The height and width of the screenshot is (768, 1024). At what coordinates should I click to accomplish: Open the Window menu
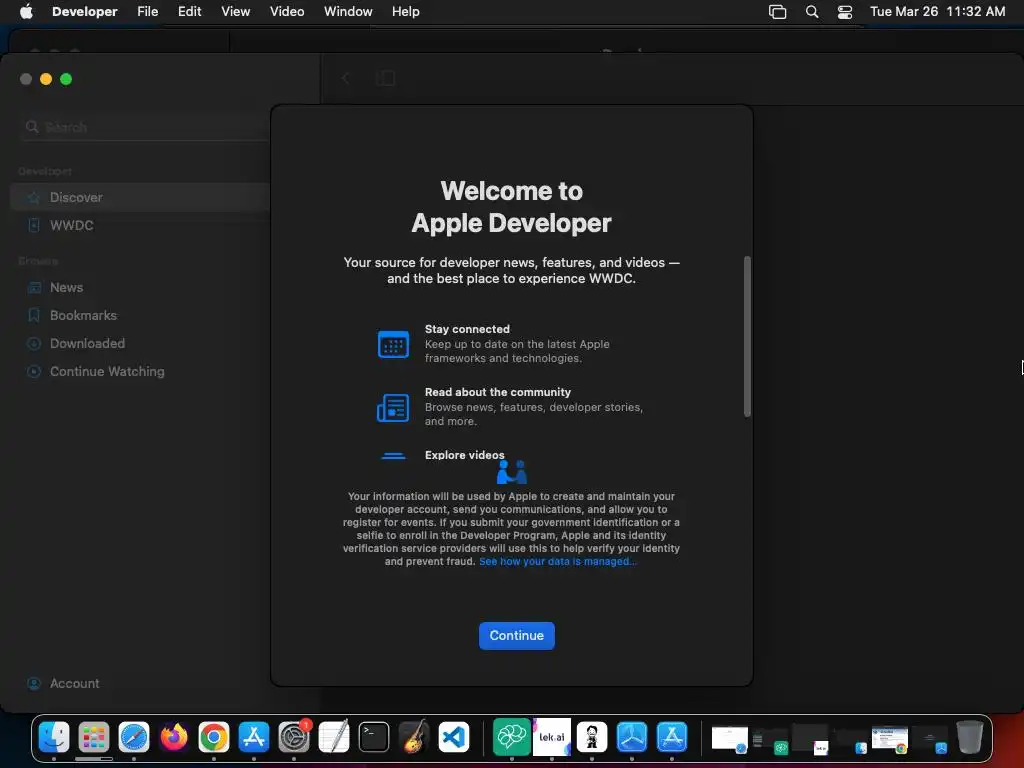pyautogui.click(x=348, y=12)
